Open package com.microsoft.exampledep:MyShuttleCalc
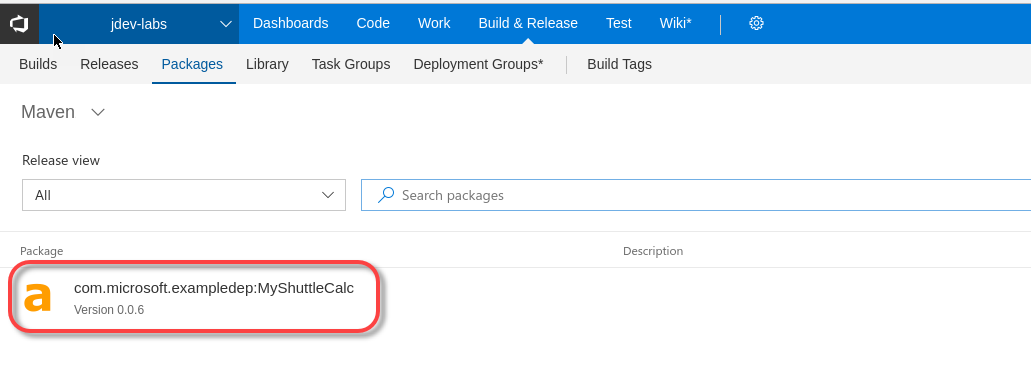This screenshot has height=366, width=1031. (x=214, y=288)
